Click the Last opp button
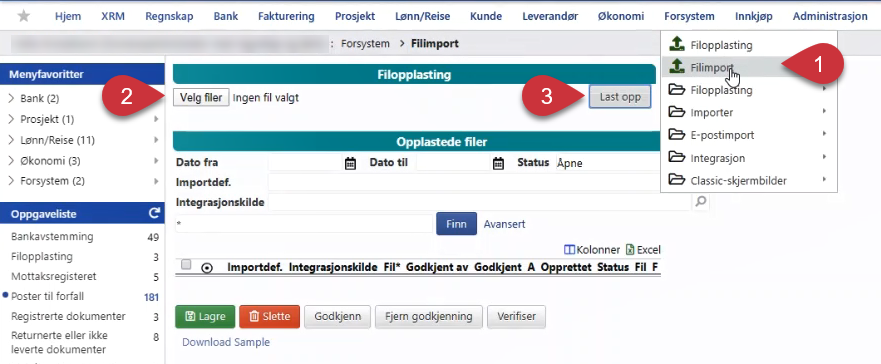The image size is (881, 364). coord(620,97)
